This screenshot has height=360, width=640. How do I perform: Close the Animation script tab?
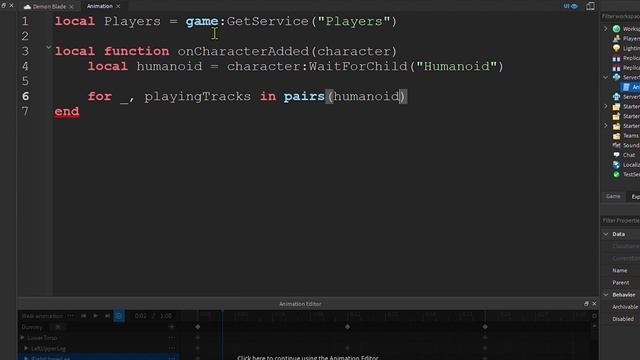tap(118, 6)
